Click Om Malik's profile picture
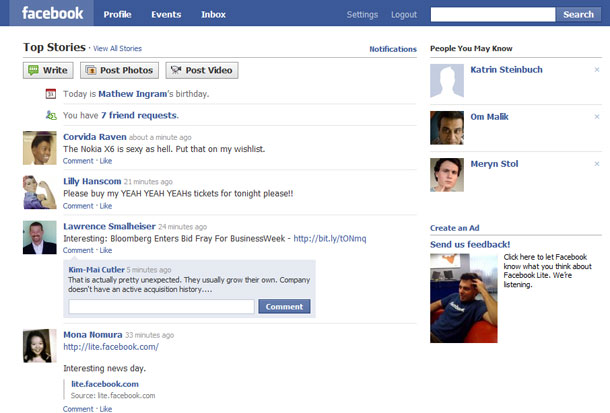 [447, 128]
